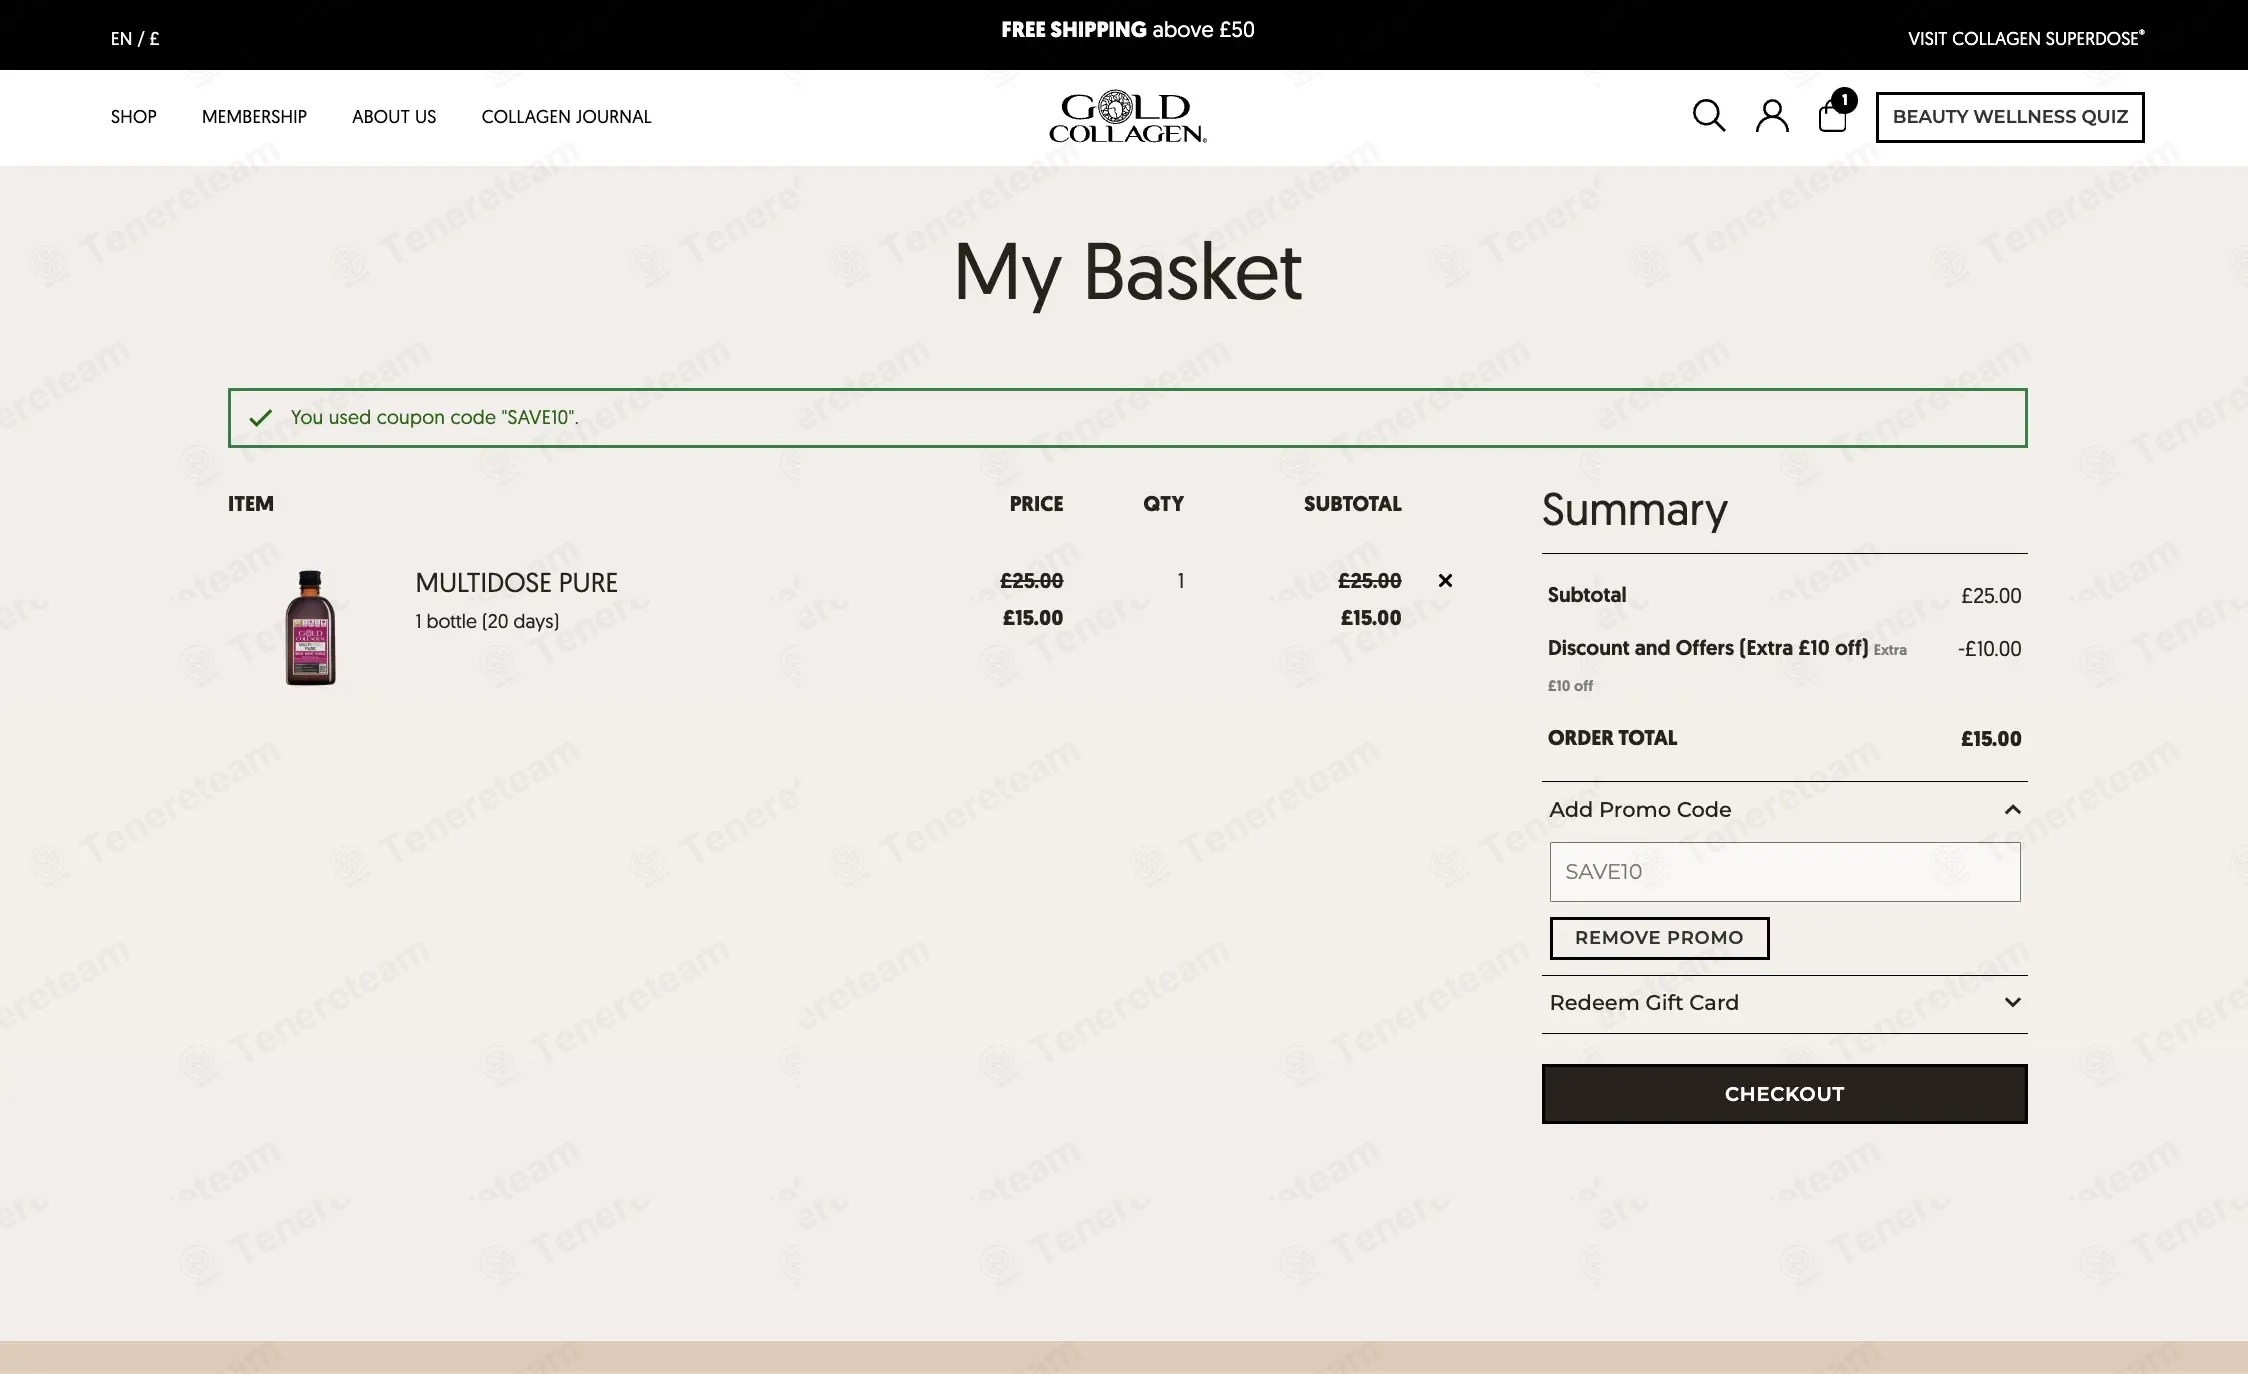Follow the Visit Collagen Superdose link
This screenshot has width=2248, height=1374.
pos(2025,39)
